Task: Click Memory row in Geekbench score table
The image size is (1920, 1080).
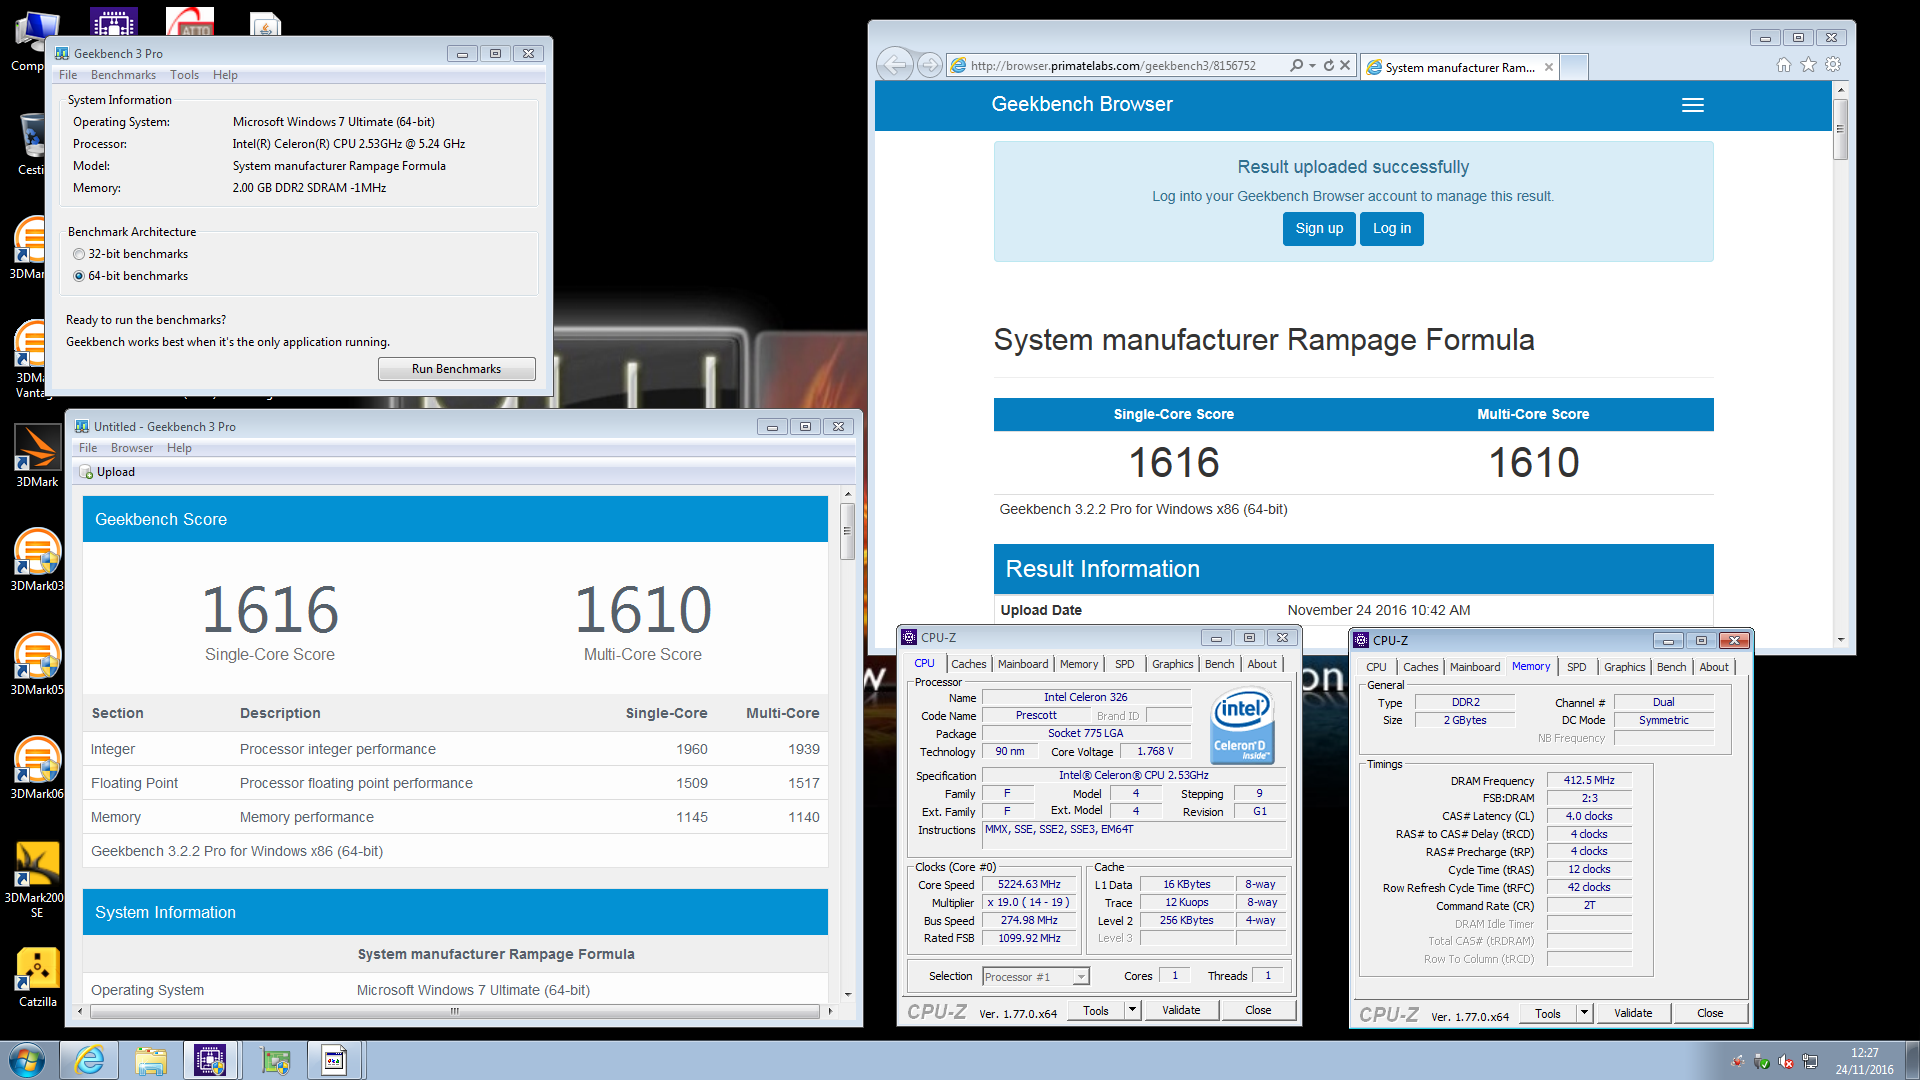Action: coord(455,817)
